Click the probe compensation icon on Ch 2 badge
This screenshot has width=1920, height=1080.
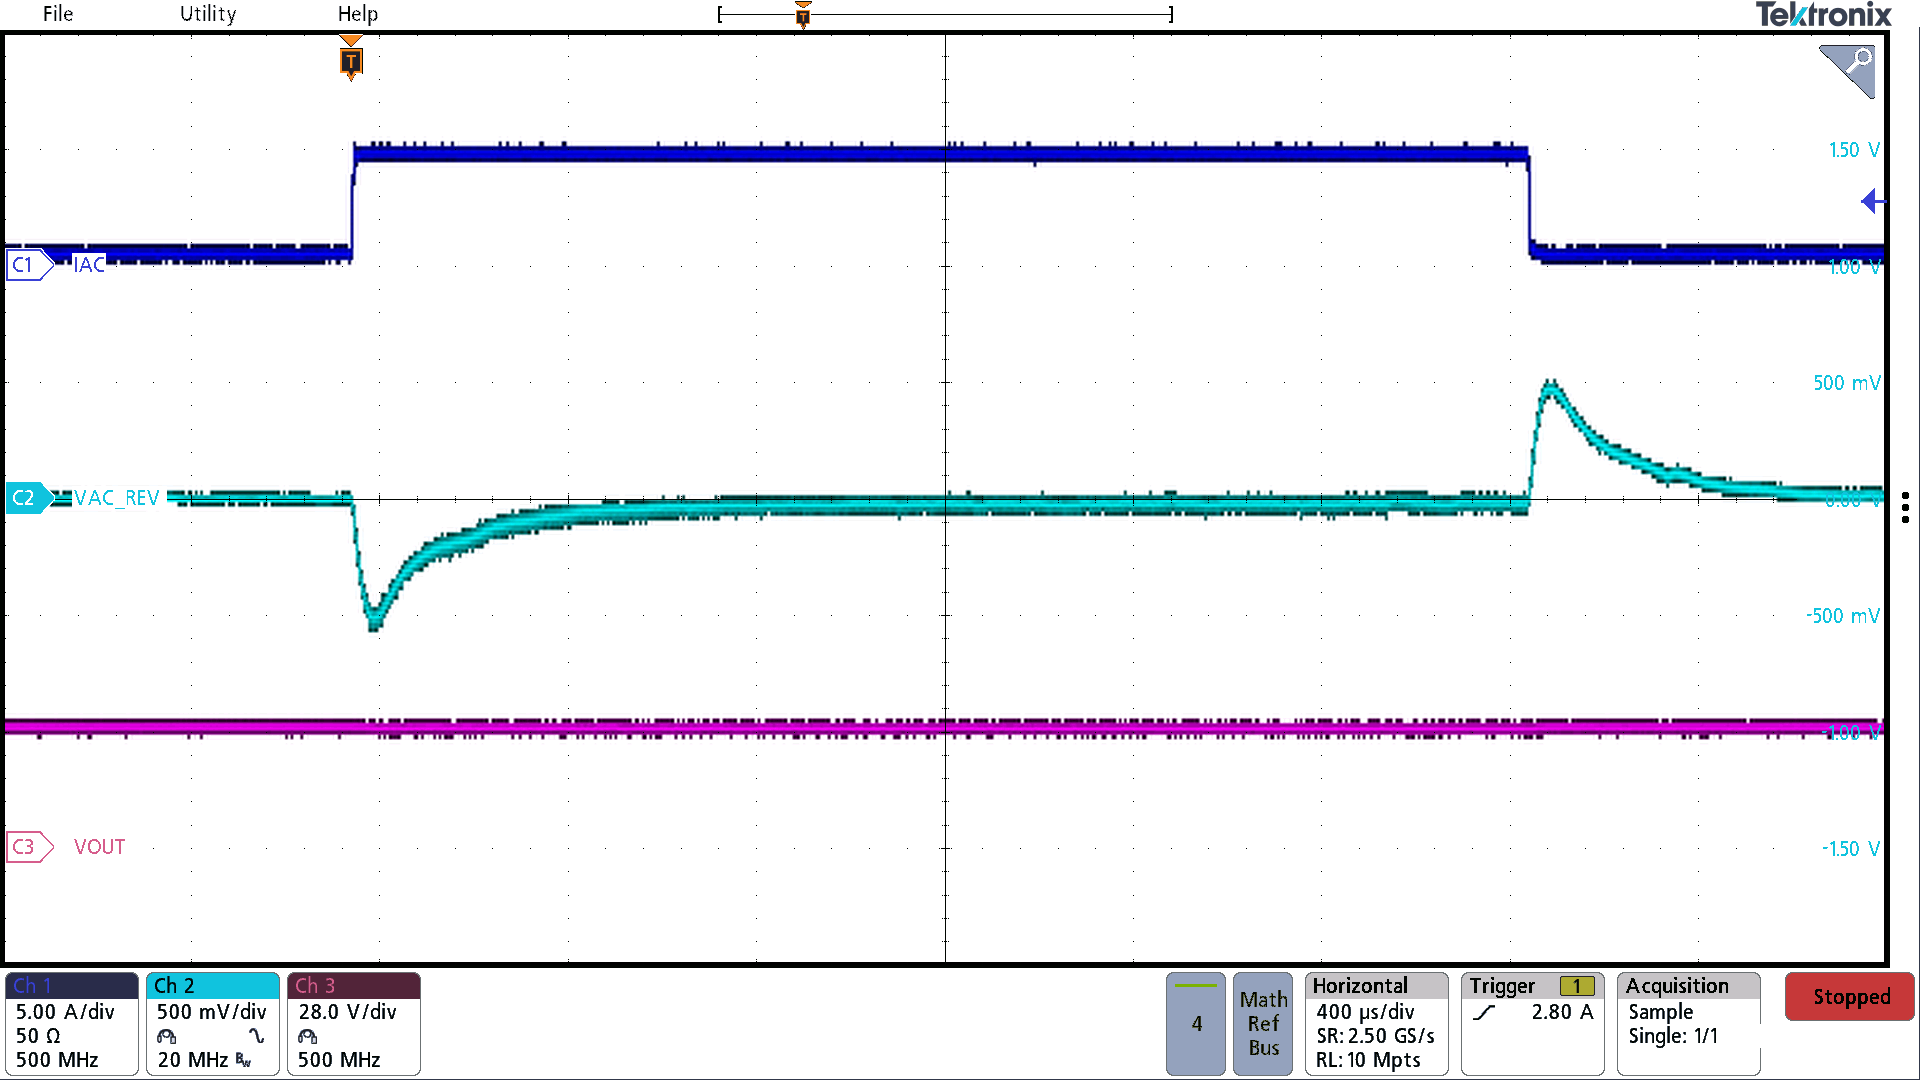165,1037
